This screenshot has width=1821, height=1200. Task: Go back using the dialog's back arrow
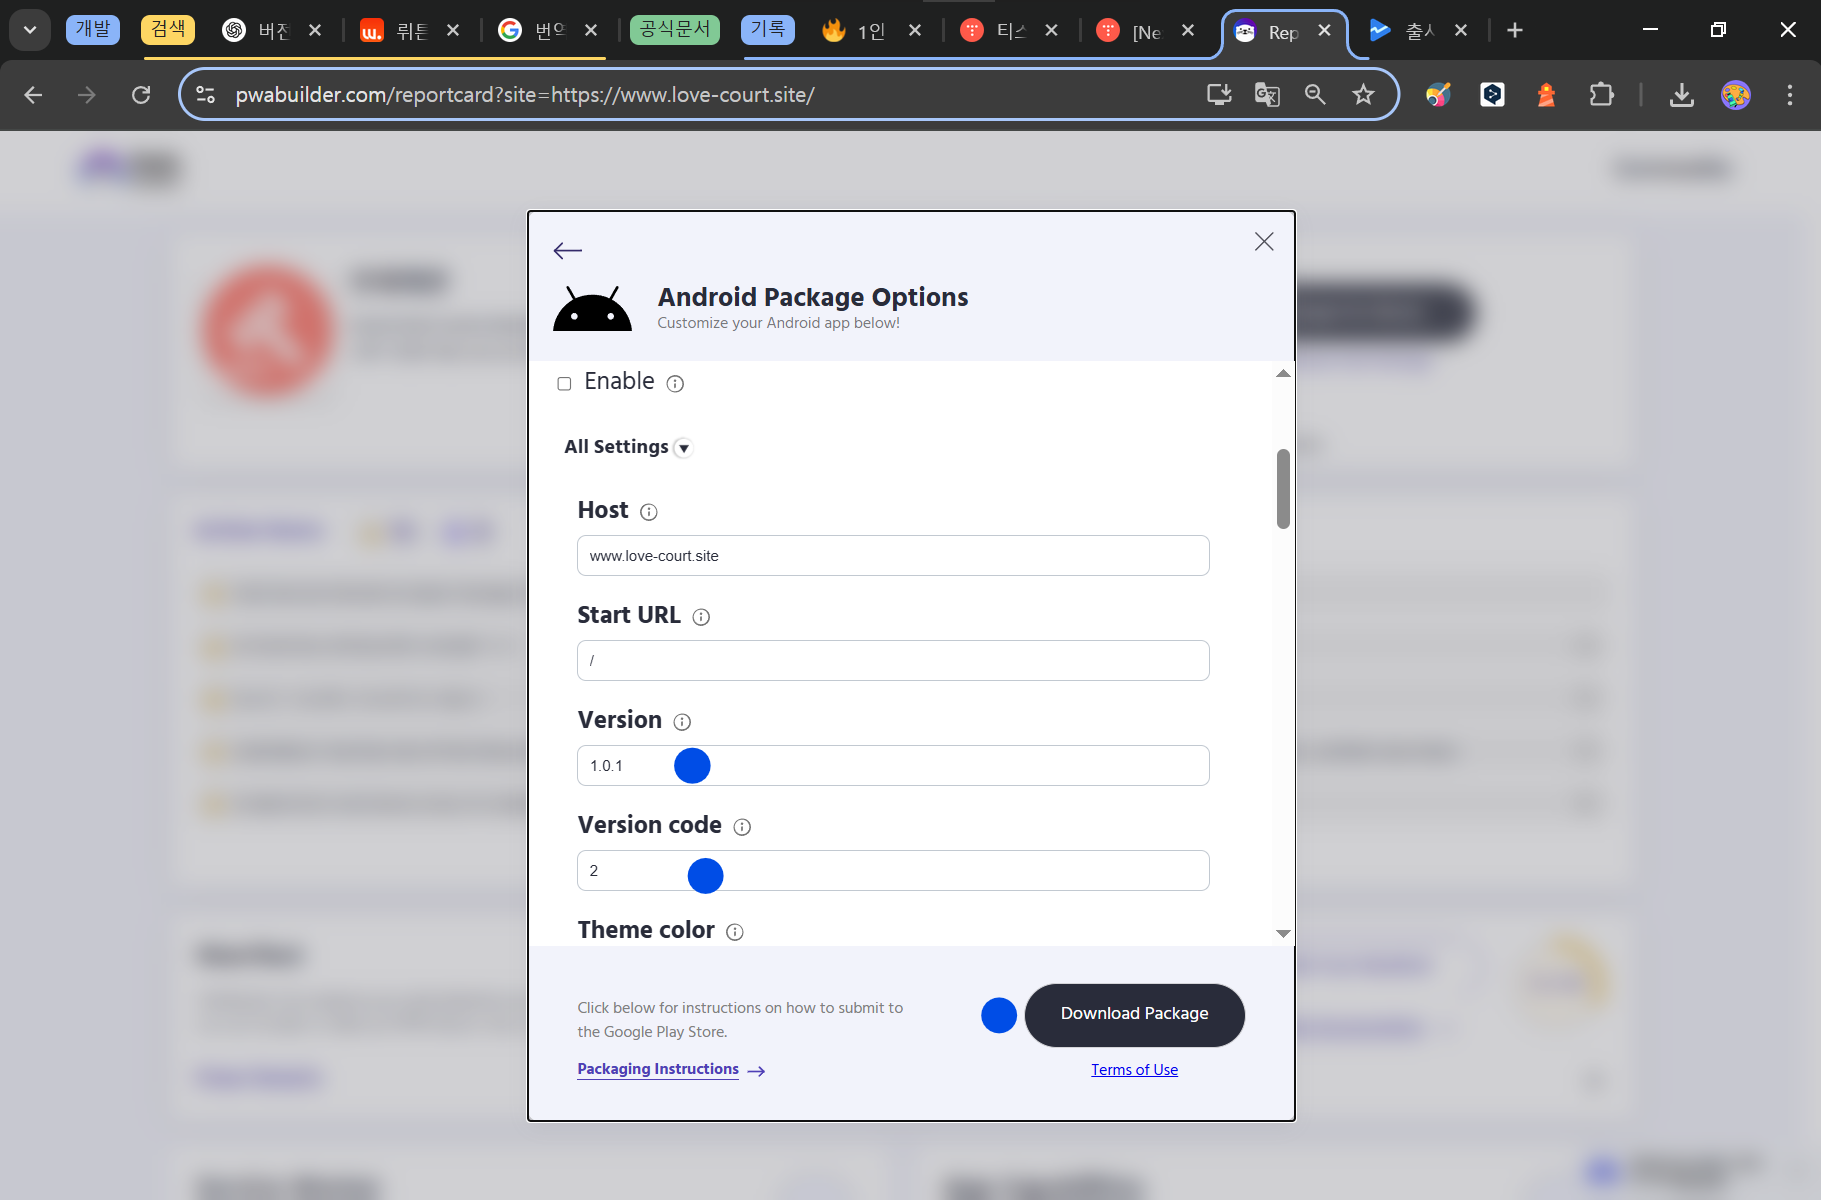568,251
